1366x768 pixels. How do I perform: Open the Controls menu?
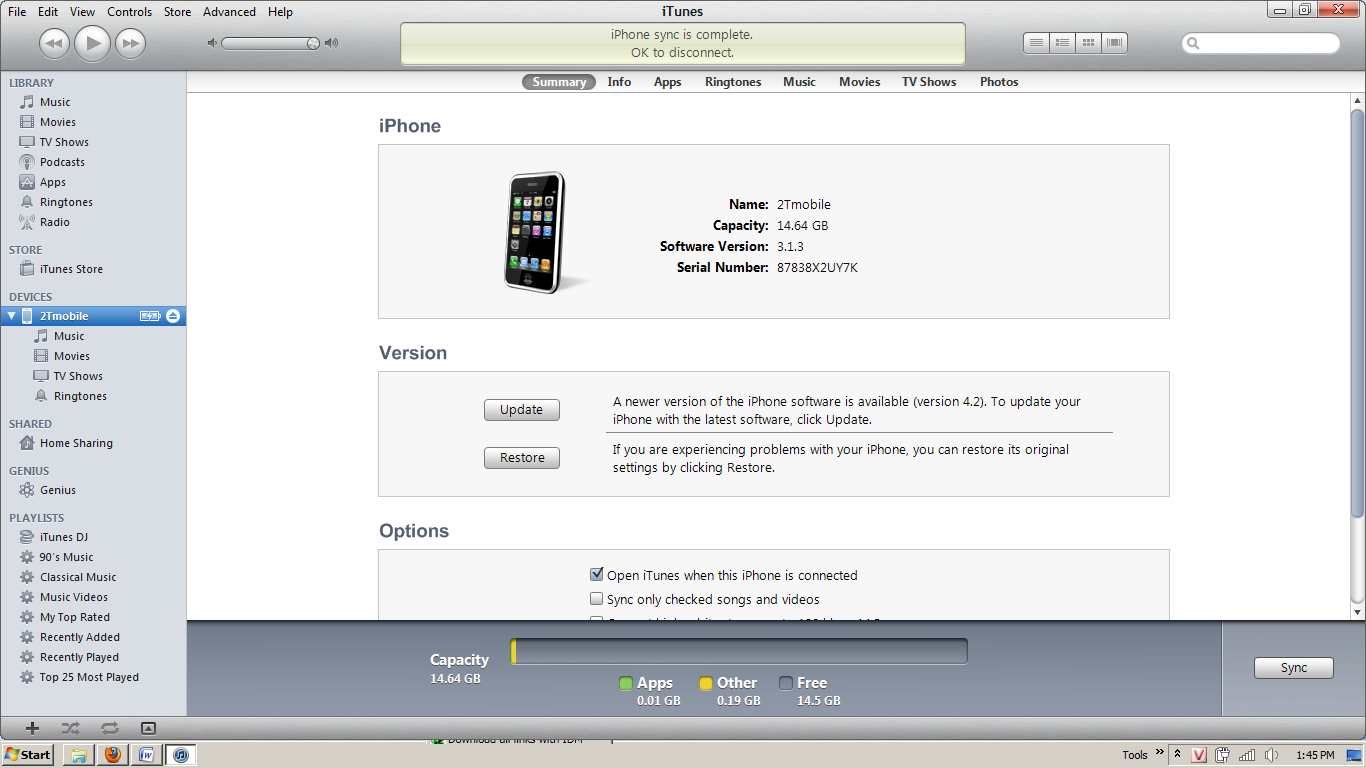coord(130,12)
